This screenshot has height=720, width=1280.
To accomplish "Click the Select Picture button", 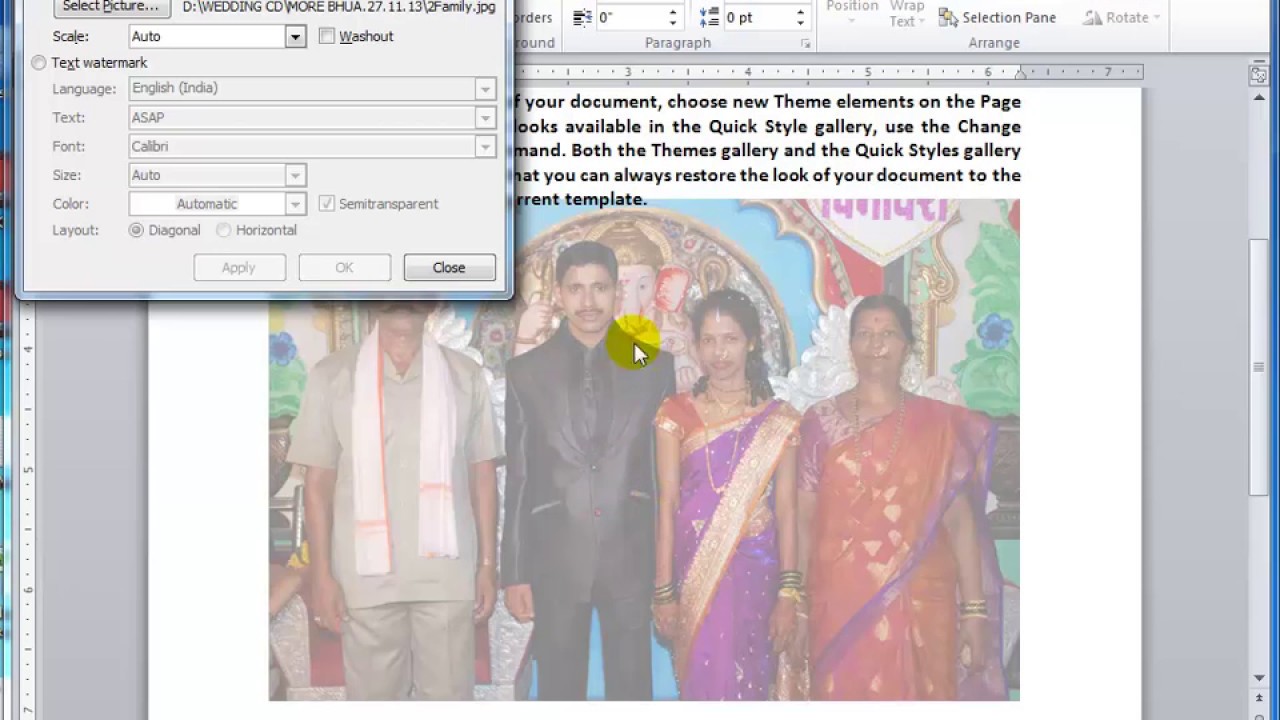I will tap(111, 7).
